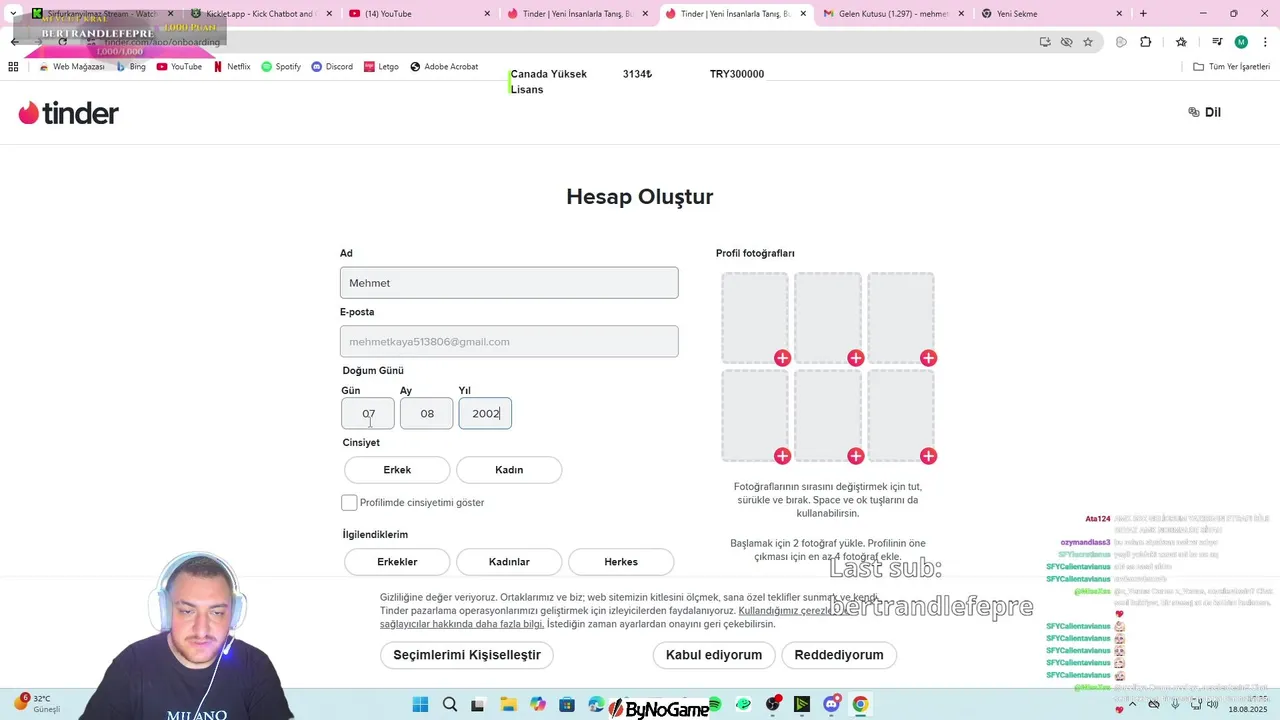Viewport: 1280px width, 720px height.
Task: Open YouTube bookmark
Action: tap(179, 67)
